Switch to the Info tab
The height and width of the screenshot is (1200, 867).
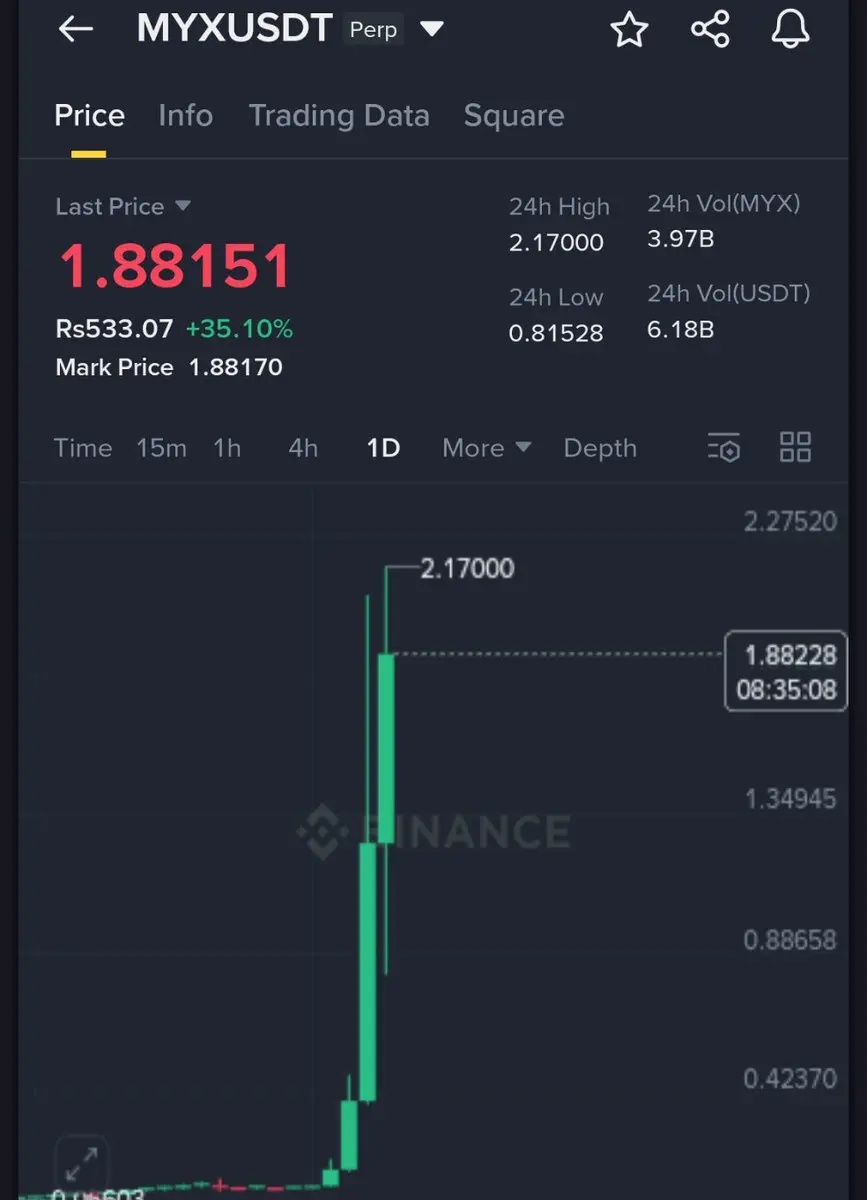tap(185, 115)
